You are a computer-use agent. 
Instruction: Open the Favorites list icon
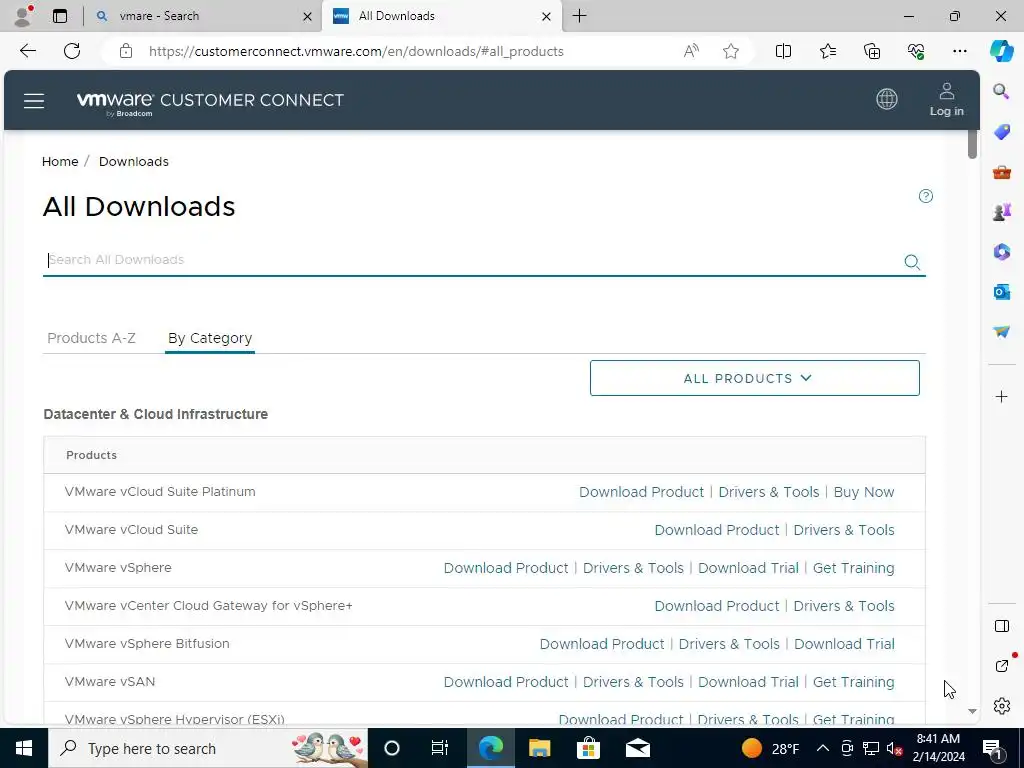(827, 51)
